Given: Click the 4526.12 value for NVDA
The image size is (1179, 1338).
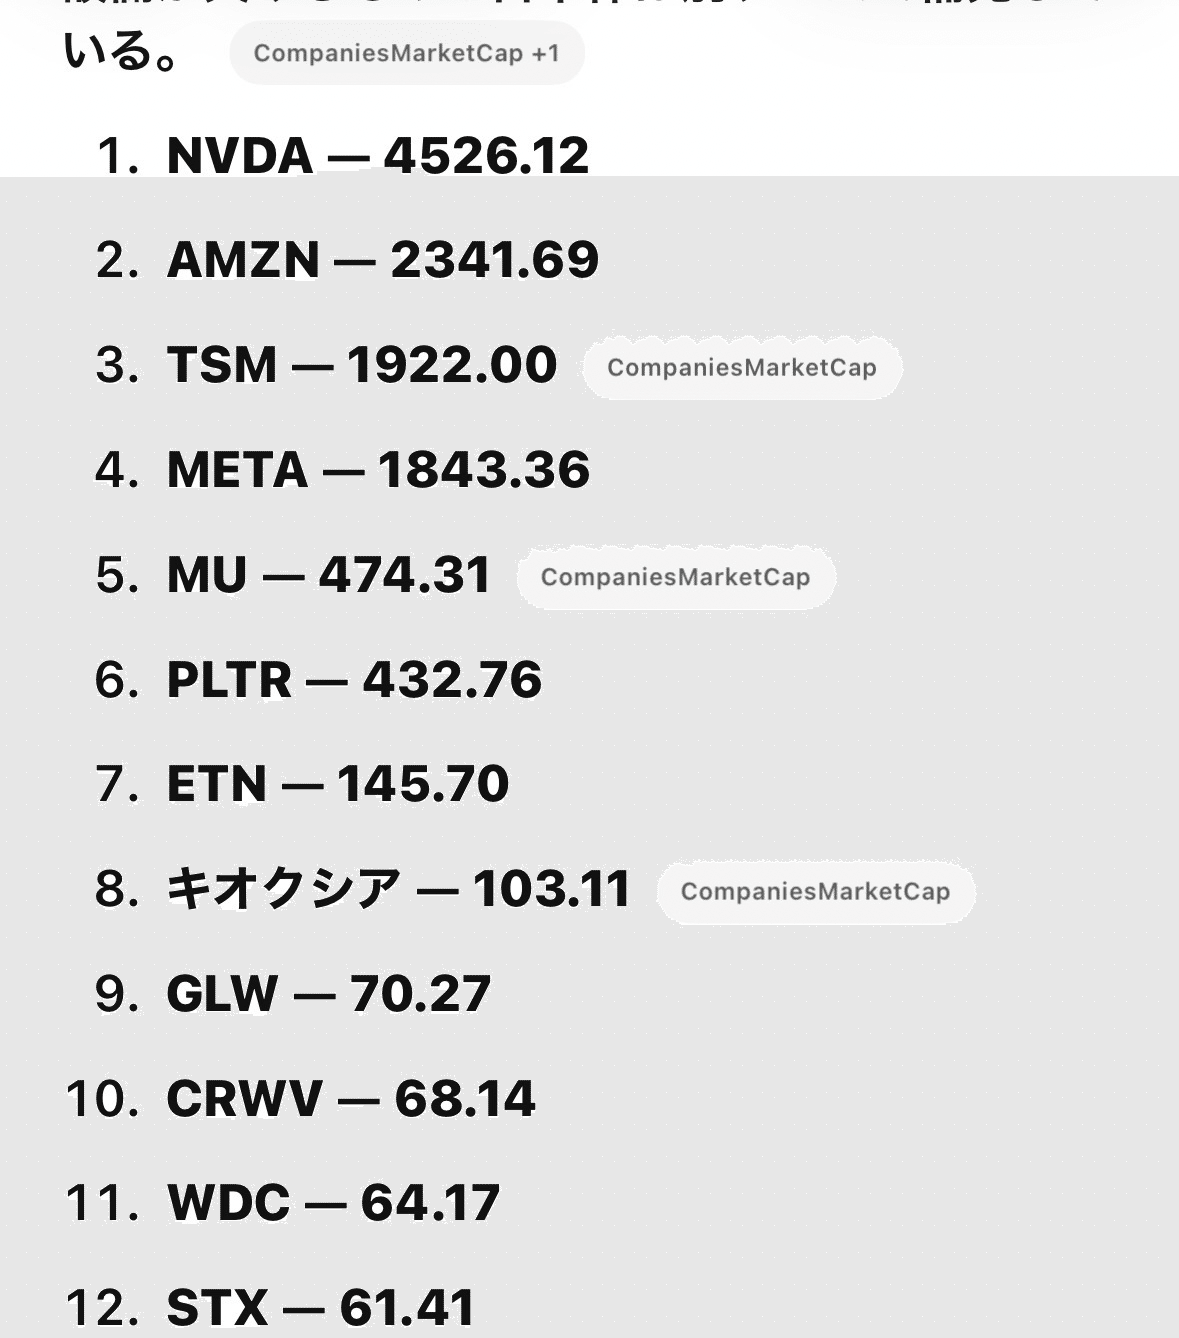Looking at the screenshot, I should [486, 156].
